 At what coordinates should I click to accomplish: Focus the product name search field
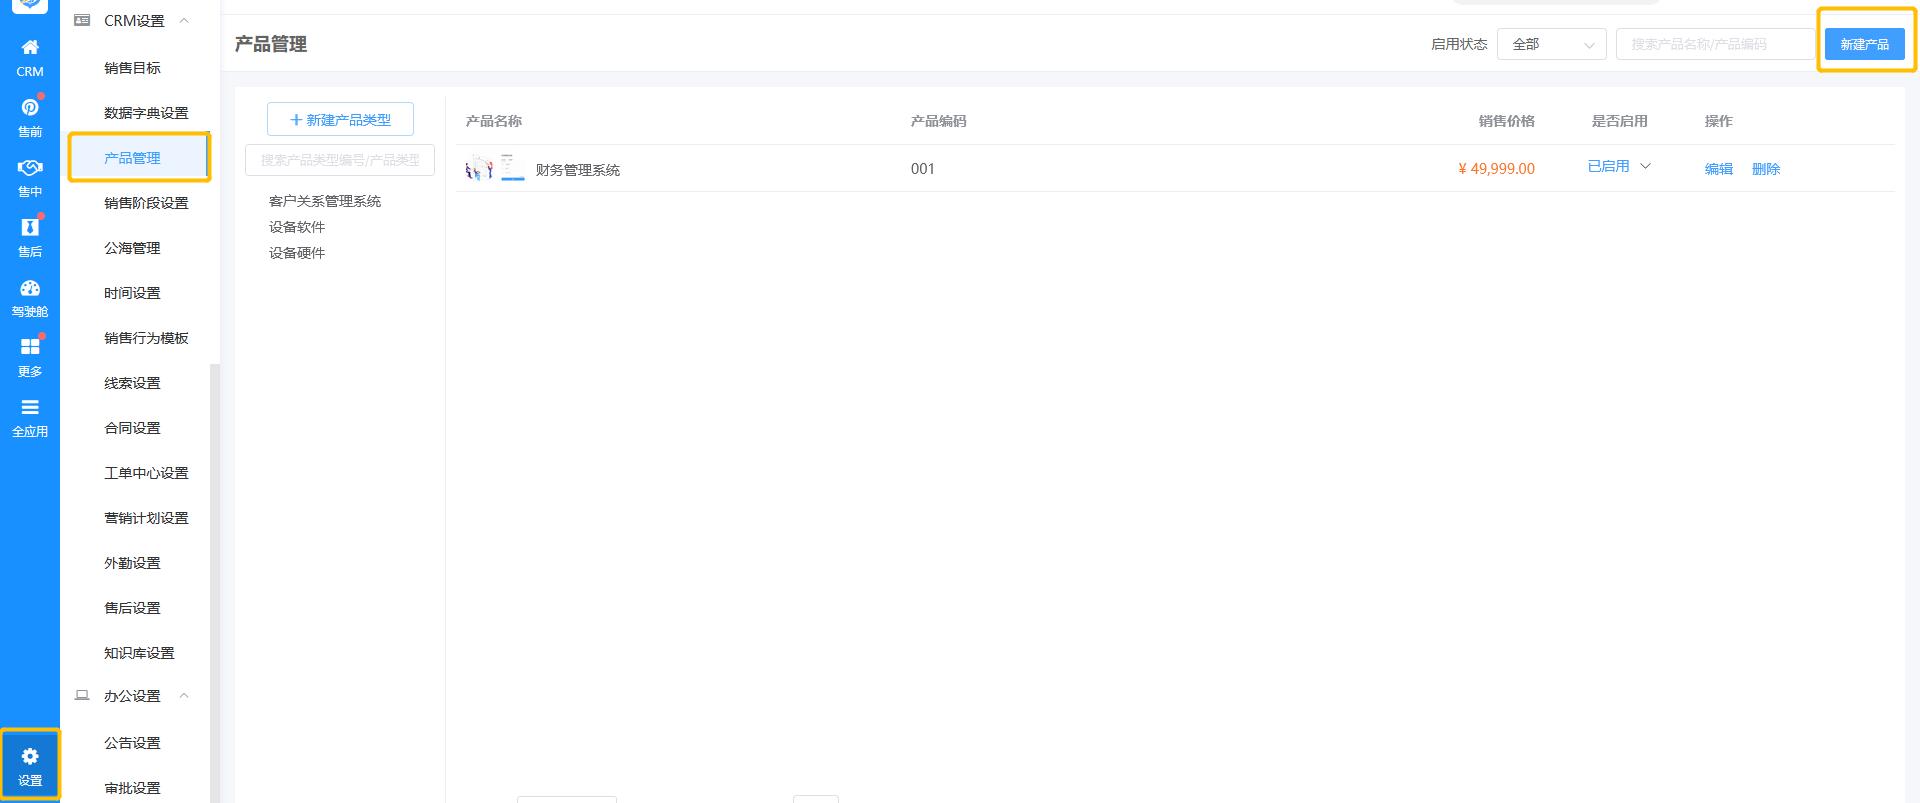pos(1715,44)
